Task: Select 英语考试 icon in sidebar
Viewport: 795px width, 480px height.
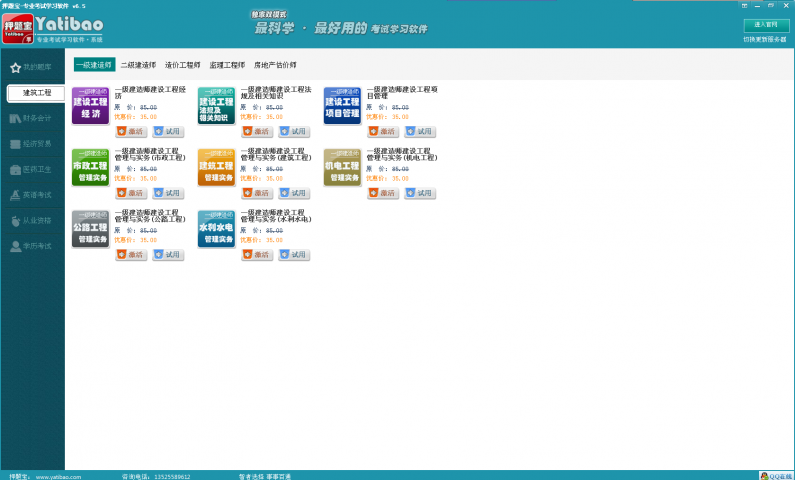Action: coord(15,195)
